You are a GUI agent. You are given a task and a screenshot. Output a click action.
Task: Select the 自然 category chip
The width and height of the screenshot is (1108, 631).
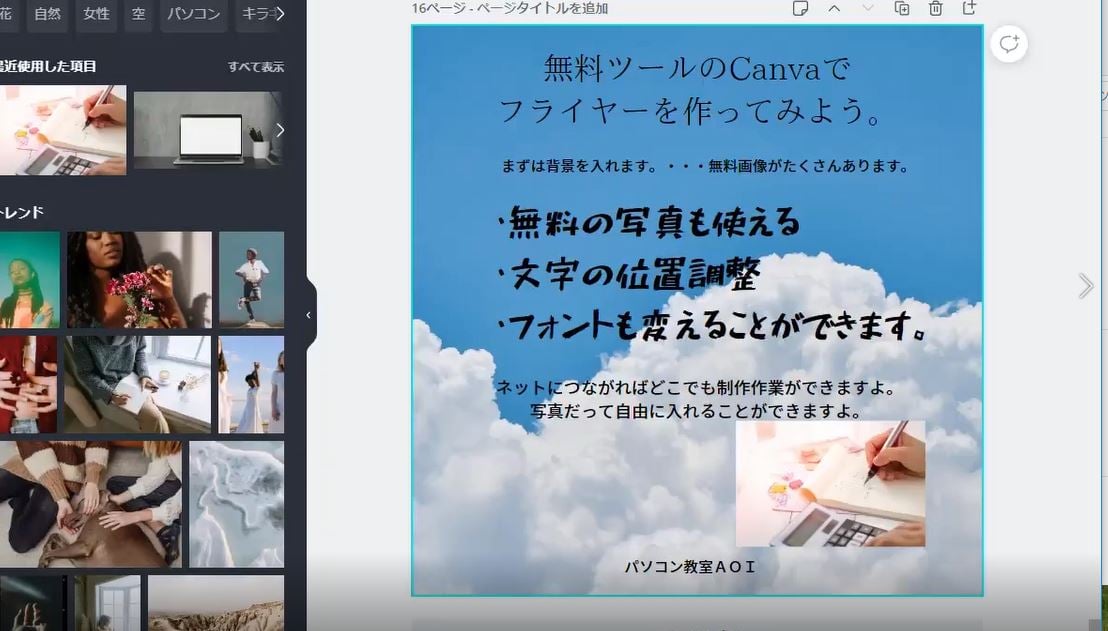pos(47,14)
